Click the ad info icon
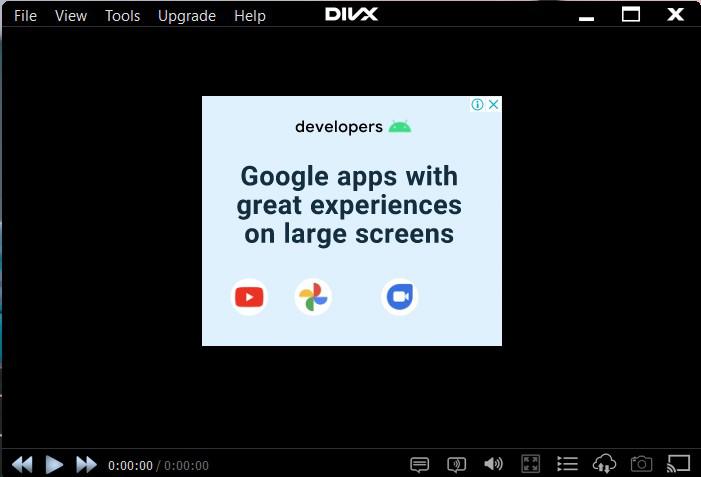701x477 pixels. click(477, 105)
